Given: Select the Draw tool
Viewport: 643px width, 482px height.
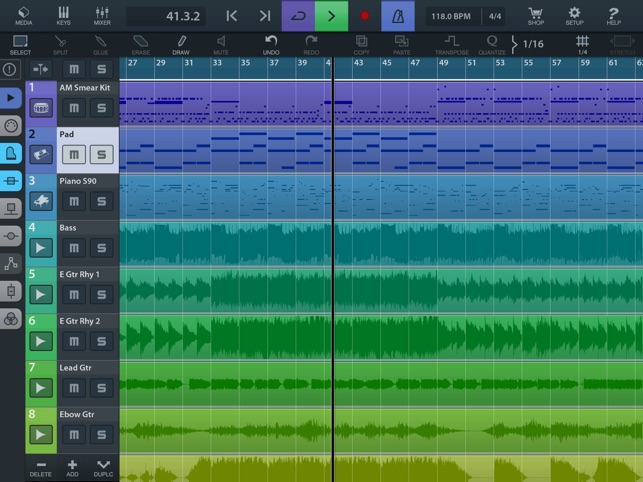Looking at the screenshot, I should (181, 45).
